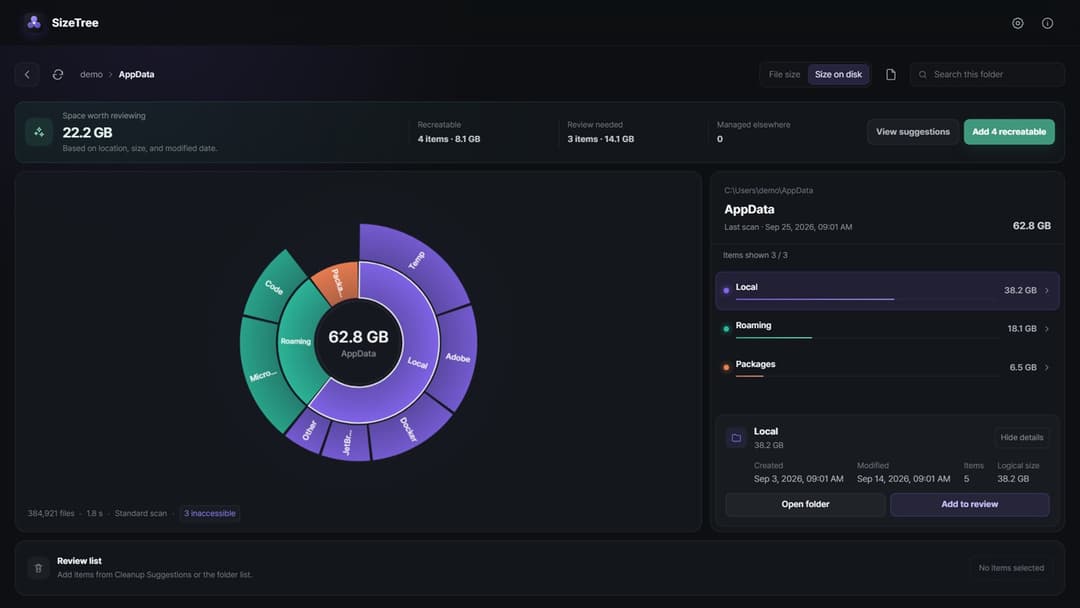Open View suggestions

pyautogui.click(x=913, y=132)
